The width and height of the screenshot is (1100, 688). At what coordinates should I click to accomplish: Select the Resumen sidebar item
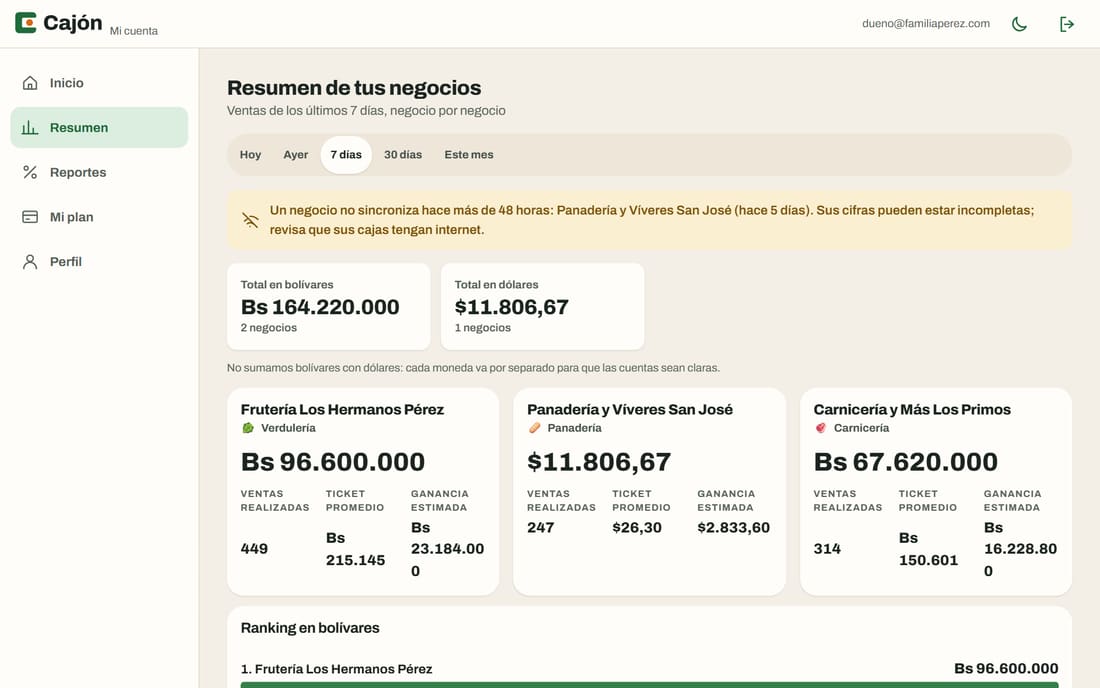[99, 128]
